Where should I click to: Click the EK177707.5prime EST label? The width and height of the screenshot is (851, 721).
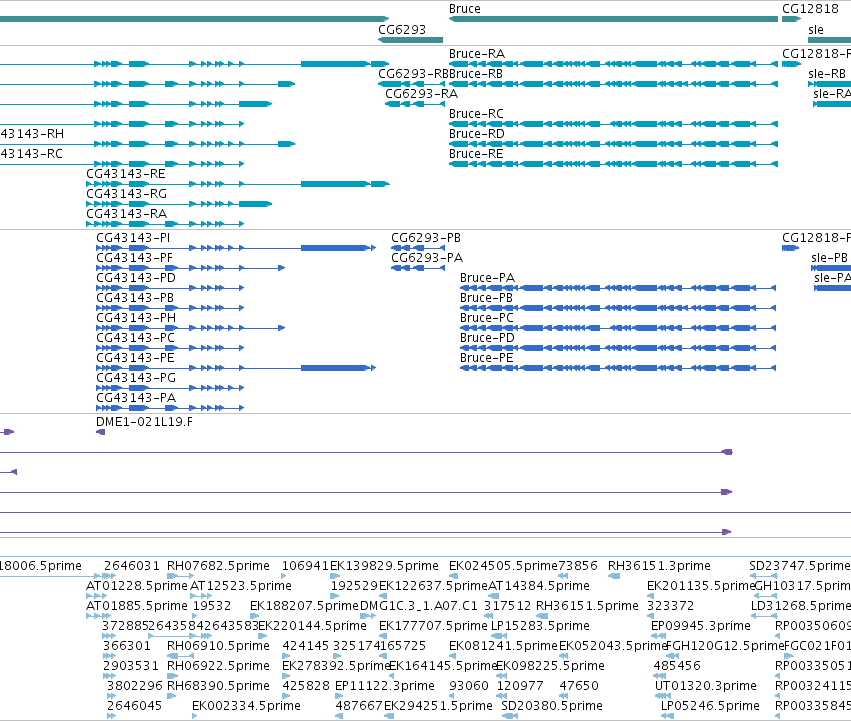[433, 626]
